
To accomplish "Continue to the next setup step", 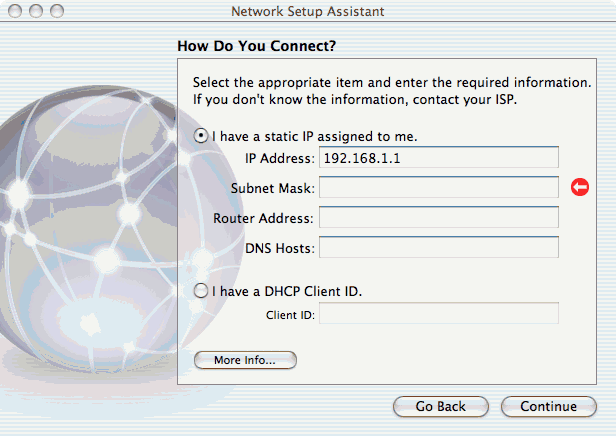I will coord(549,407).
